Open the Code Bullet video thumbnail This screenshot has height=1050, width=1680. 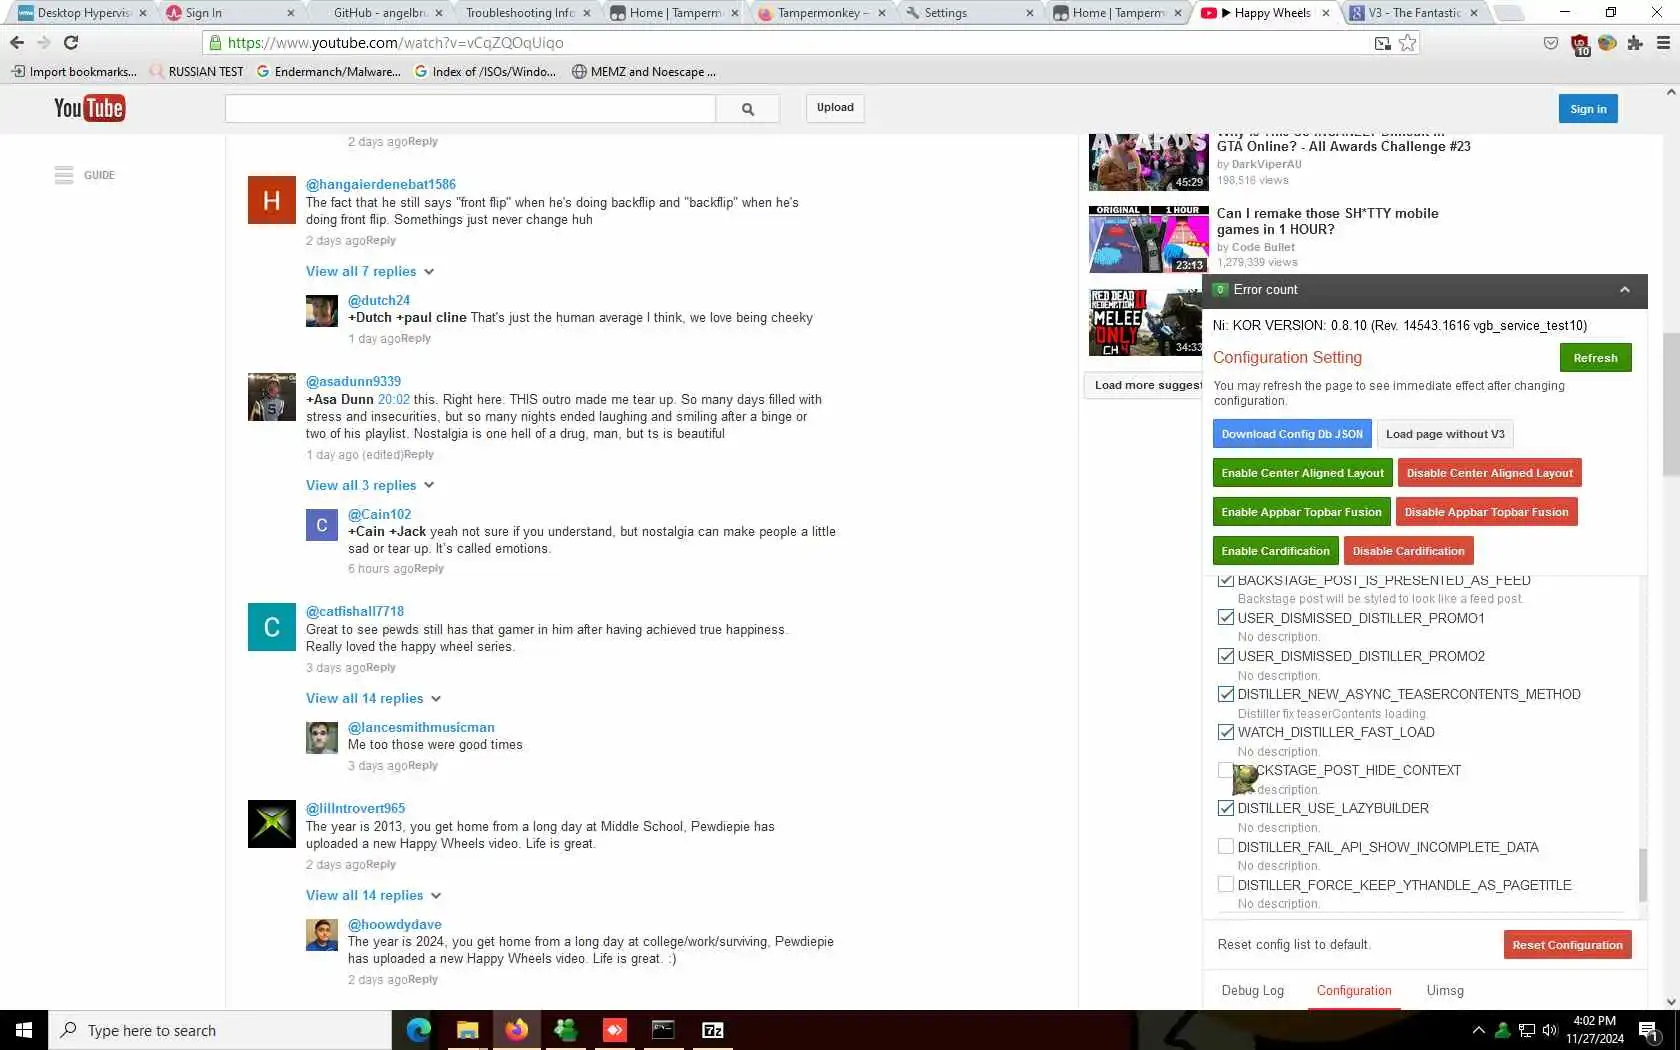pos(1148,240)
